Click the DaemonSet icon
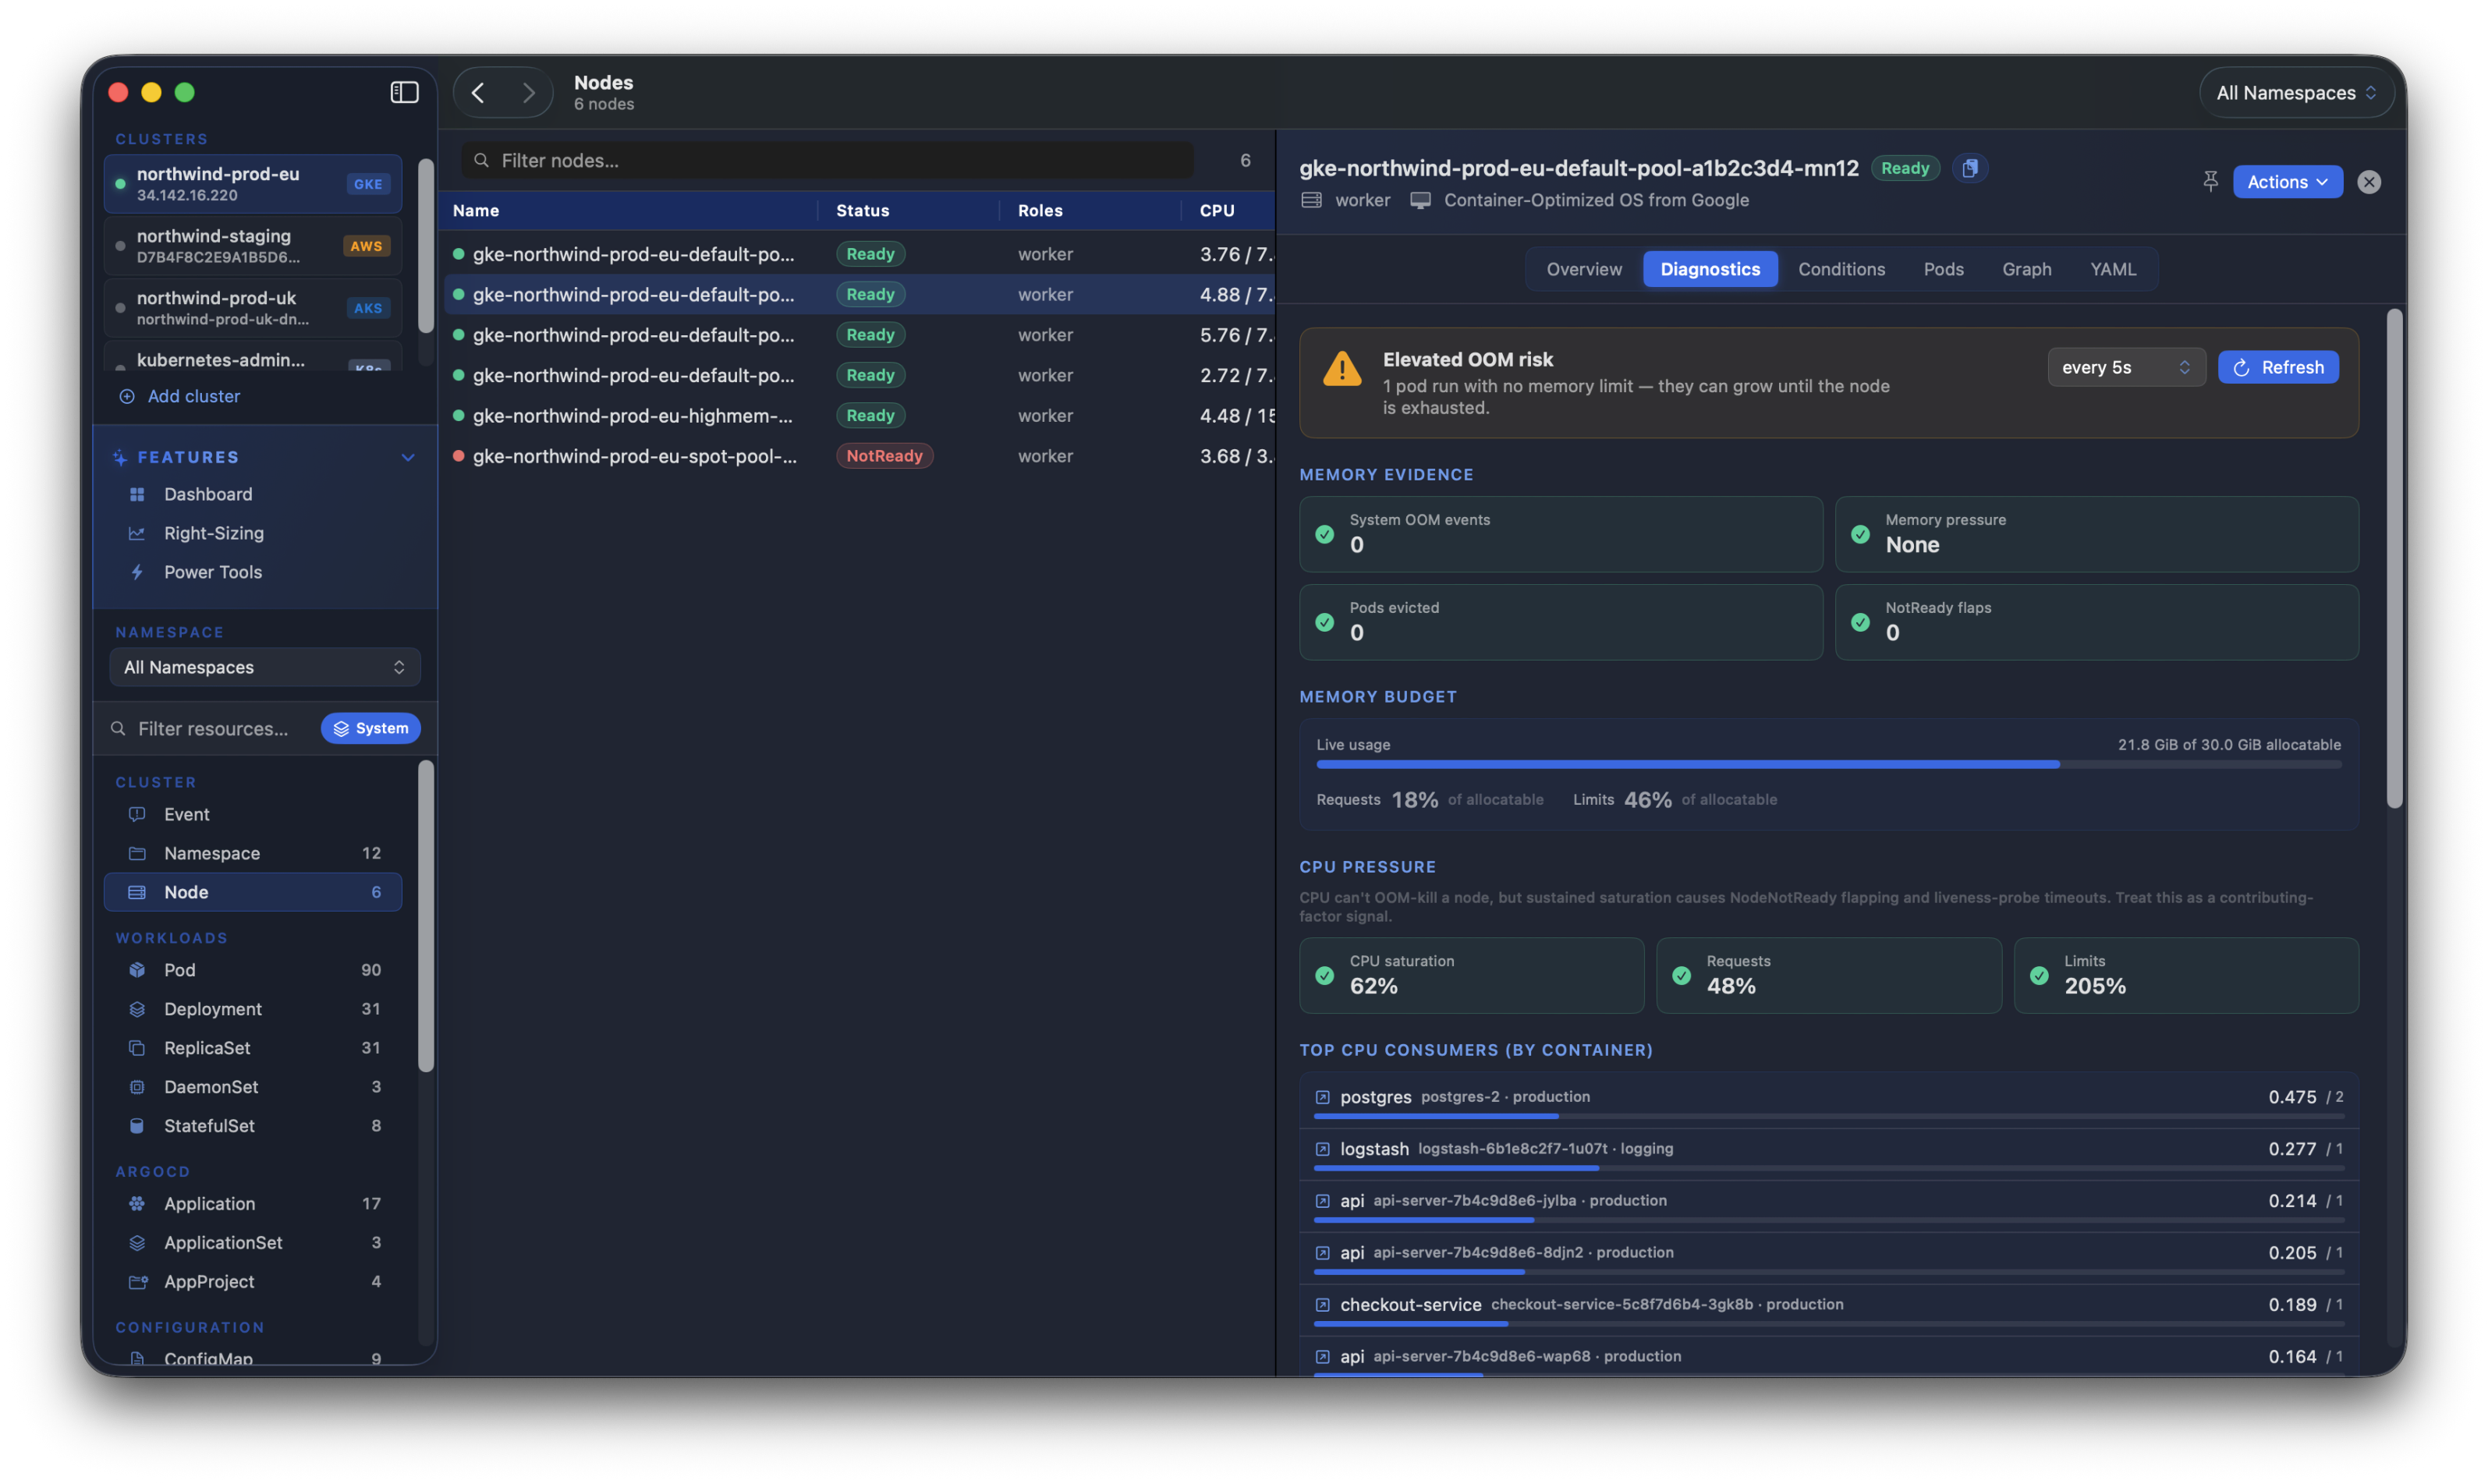This screenshot has height=1484, width=2488. 137,1087
